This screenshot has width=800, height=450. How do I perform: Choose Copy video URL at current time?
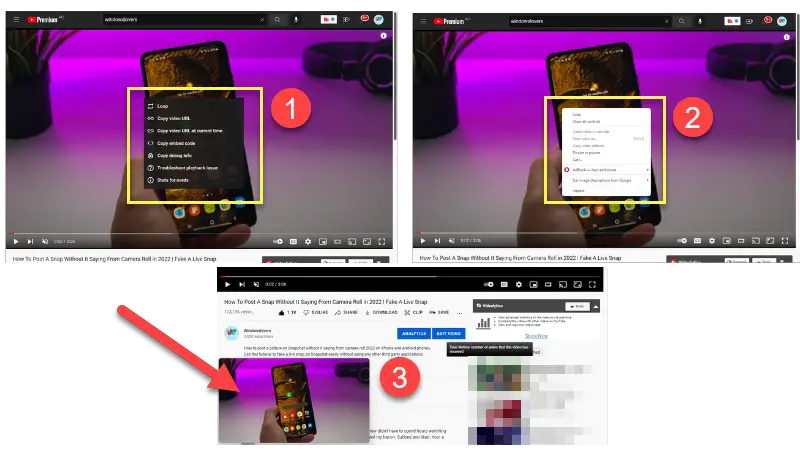[x=194, y=131]
